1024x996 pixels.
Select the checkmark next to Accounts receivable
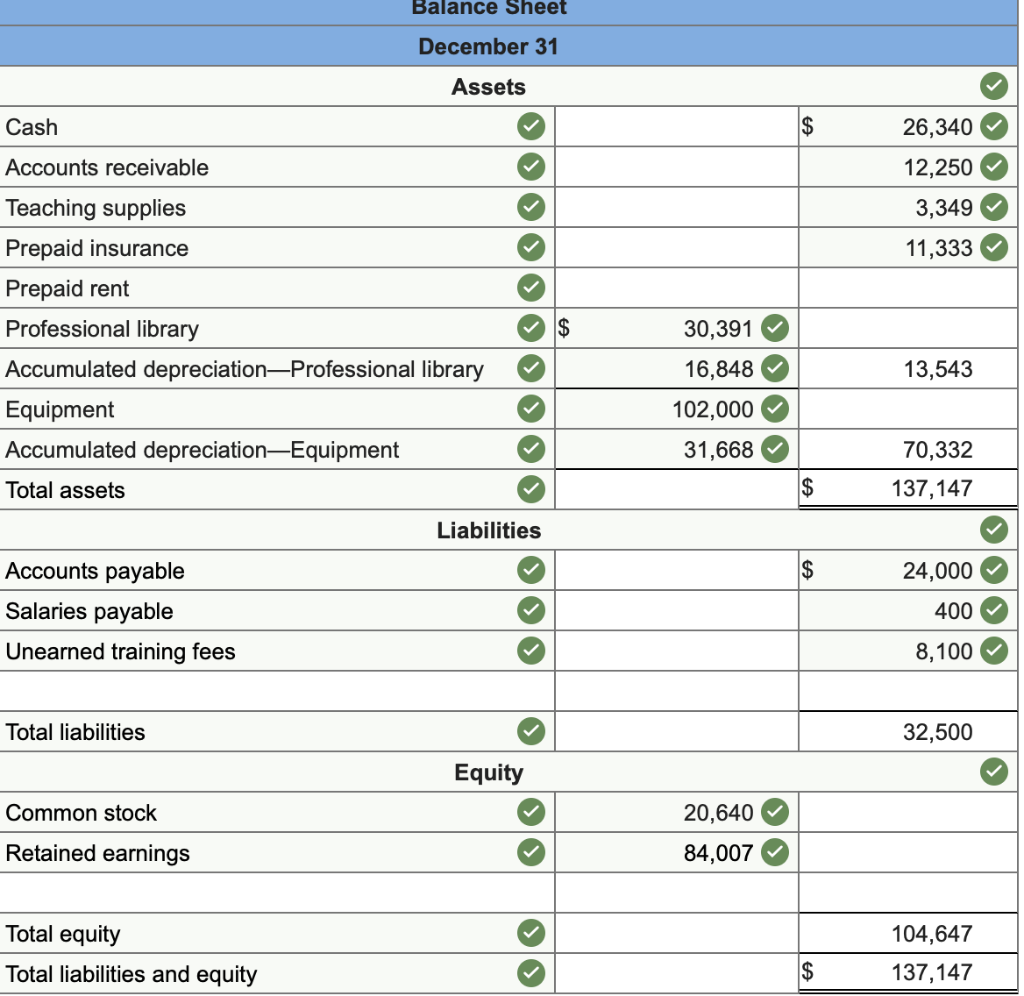point(528,167)
